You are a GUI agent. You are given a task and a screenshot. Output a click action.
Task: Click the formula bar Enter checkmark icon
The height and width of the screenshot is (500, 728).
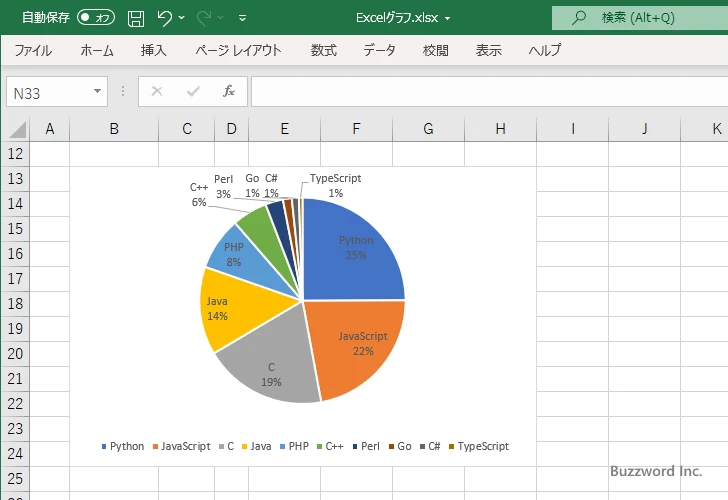[x=193, y=91]
